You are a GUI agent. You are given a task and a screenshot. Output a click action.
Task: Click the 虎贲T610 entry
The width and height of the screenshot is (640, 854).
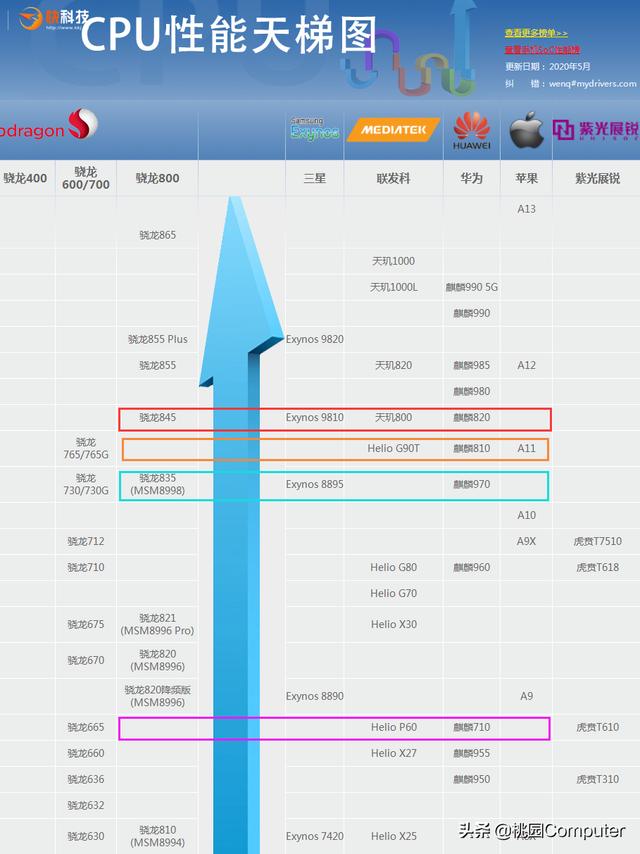[598, 727]
